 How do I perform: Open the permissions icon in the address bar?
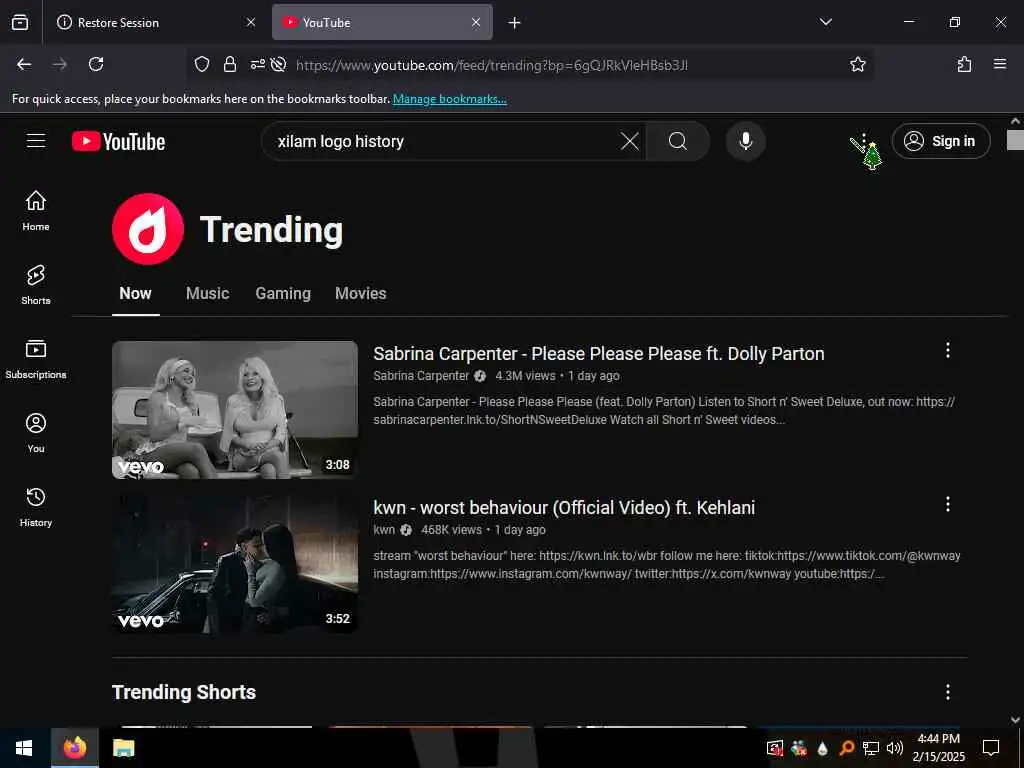point(257,64)
